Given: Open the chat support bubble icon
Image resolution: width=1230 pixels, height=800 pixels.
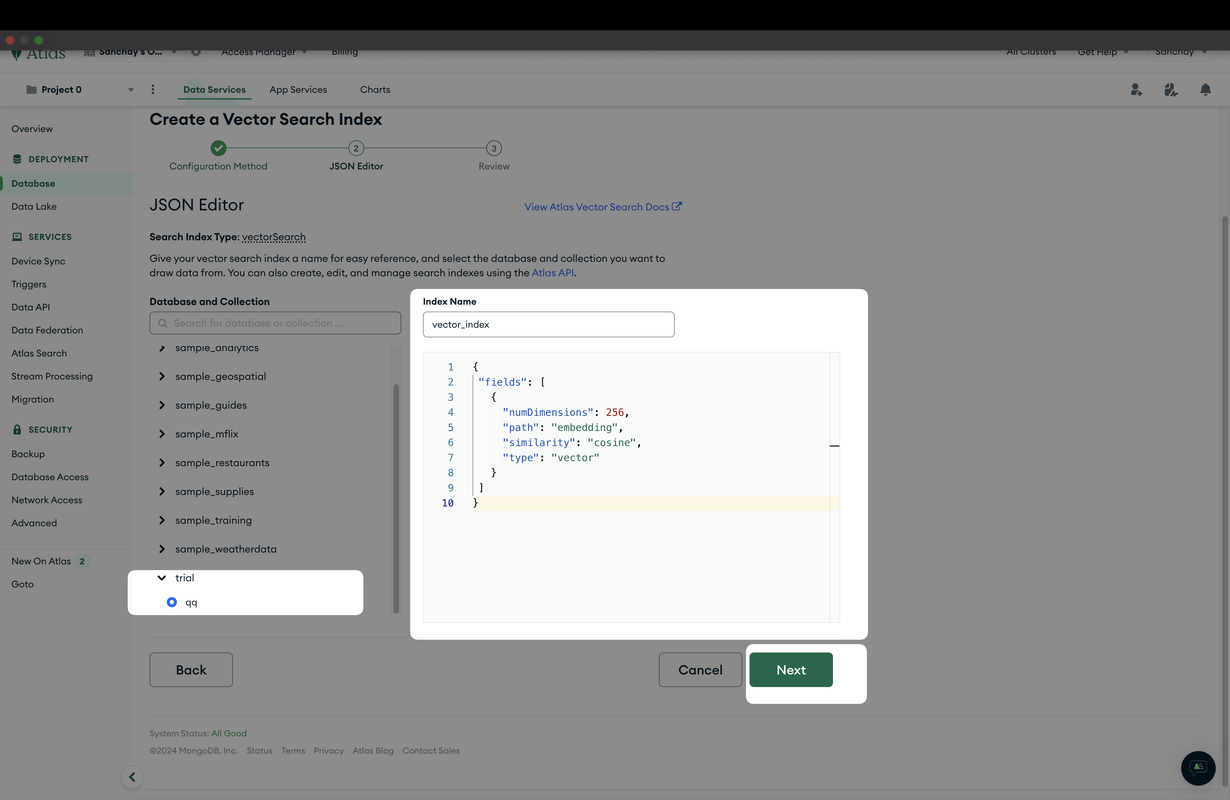Looking at the screenshot, I should pyautogui.click(x=1198, y=767).
